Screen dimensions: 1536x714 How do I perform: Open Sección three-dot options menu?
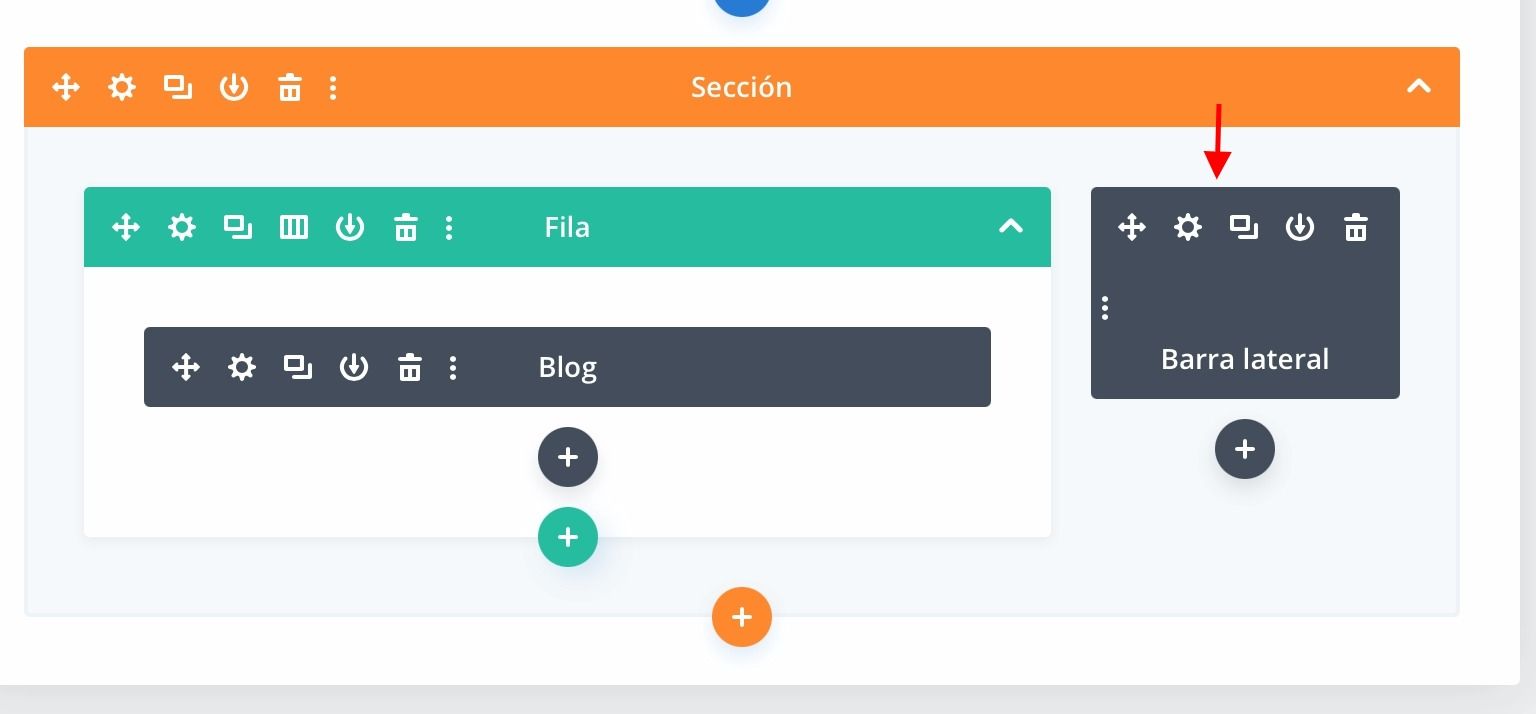pyautogui.click(x=333, y=88)
